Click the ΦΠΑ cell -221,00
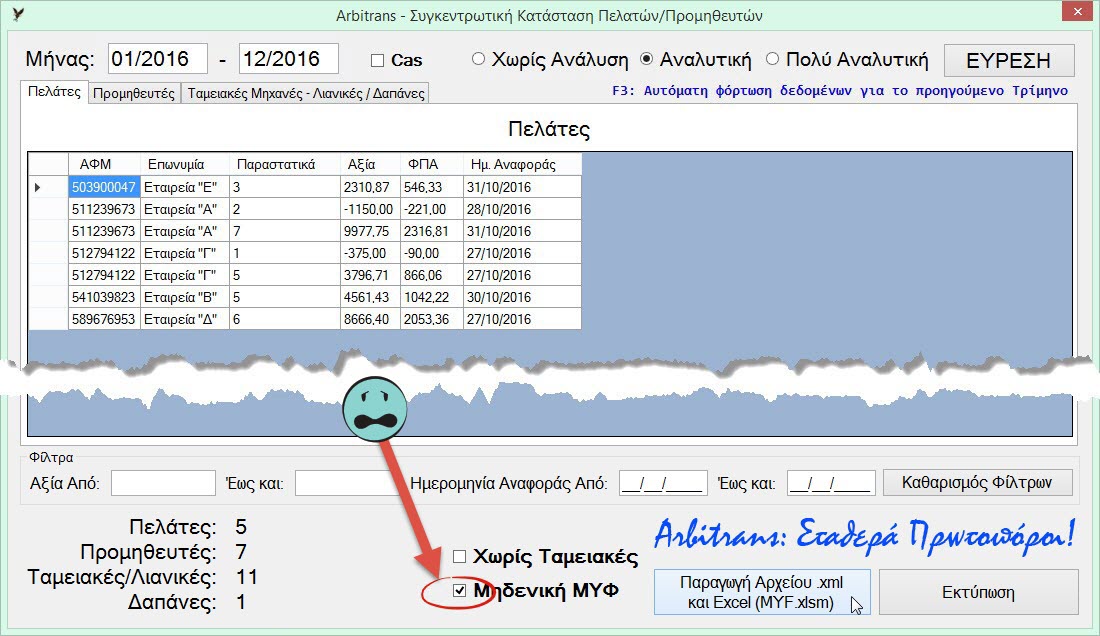The image size is (1100, 636). [431, 209]
